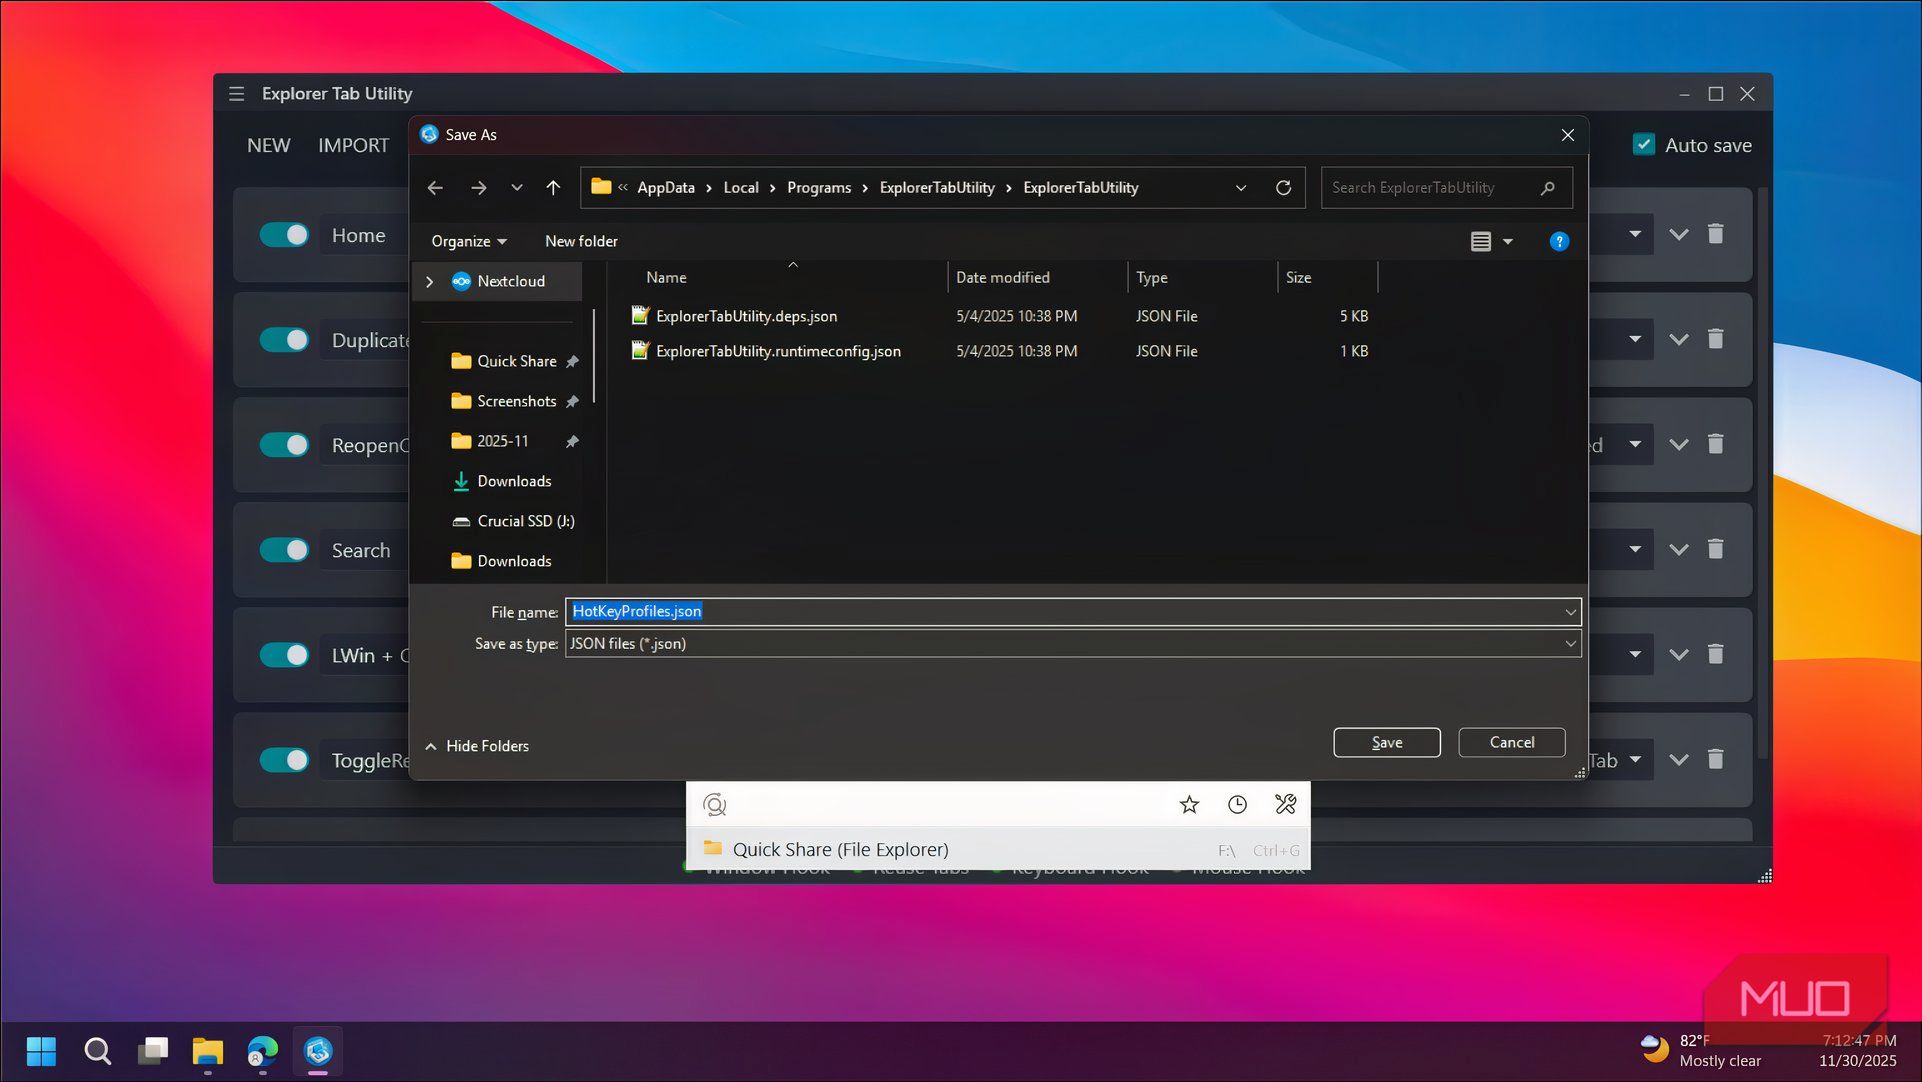The image size is (1922, 1082).
Task: Toggle the Search profile switch
Action: (284, 550)
